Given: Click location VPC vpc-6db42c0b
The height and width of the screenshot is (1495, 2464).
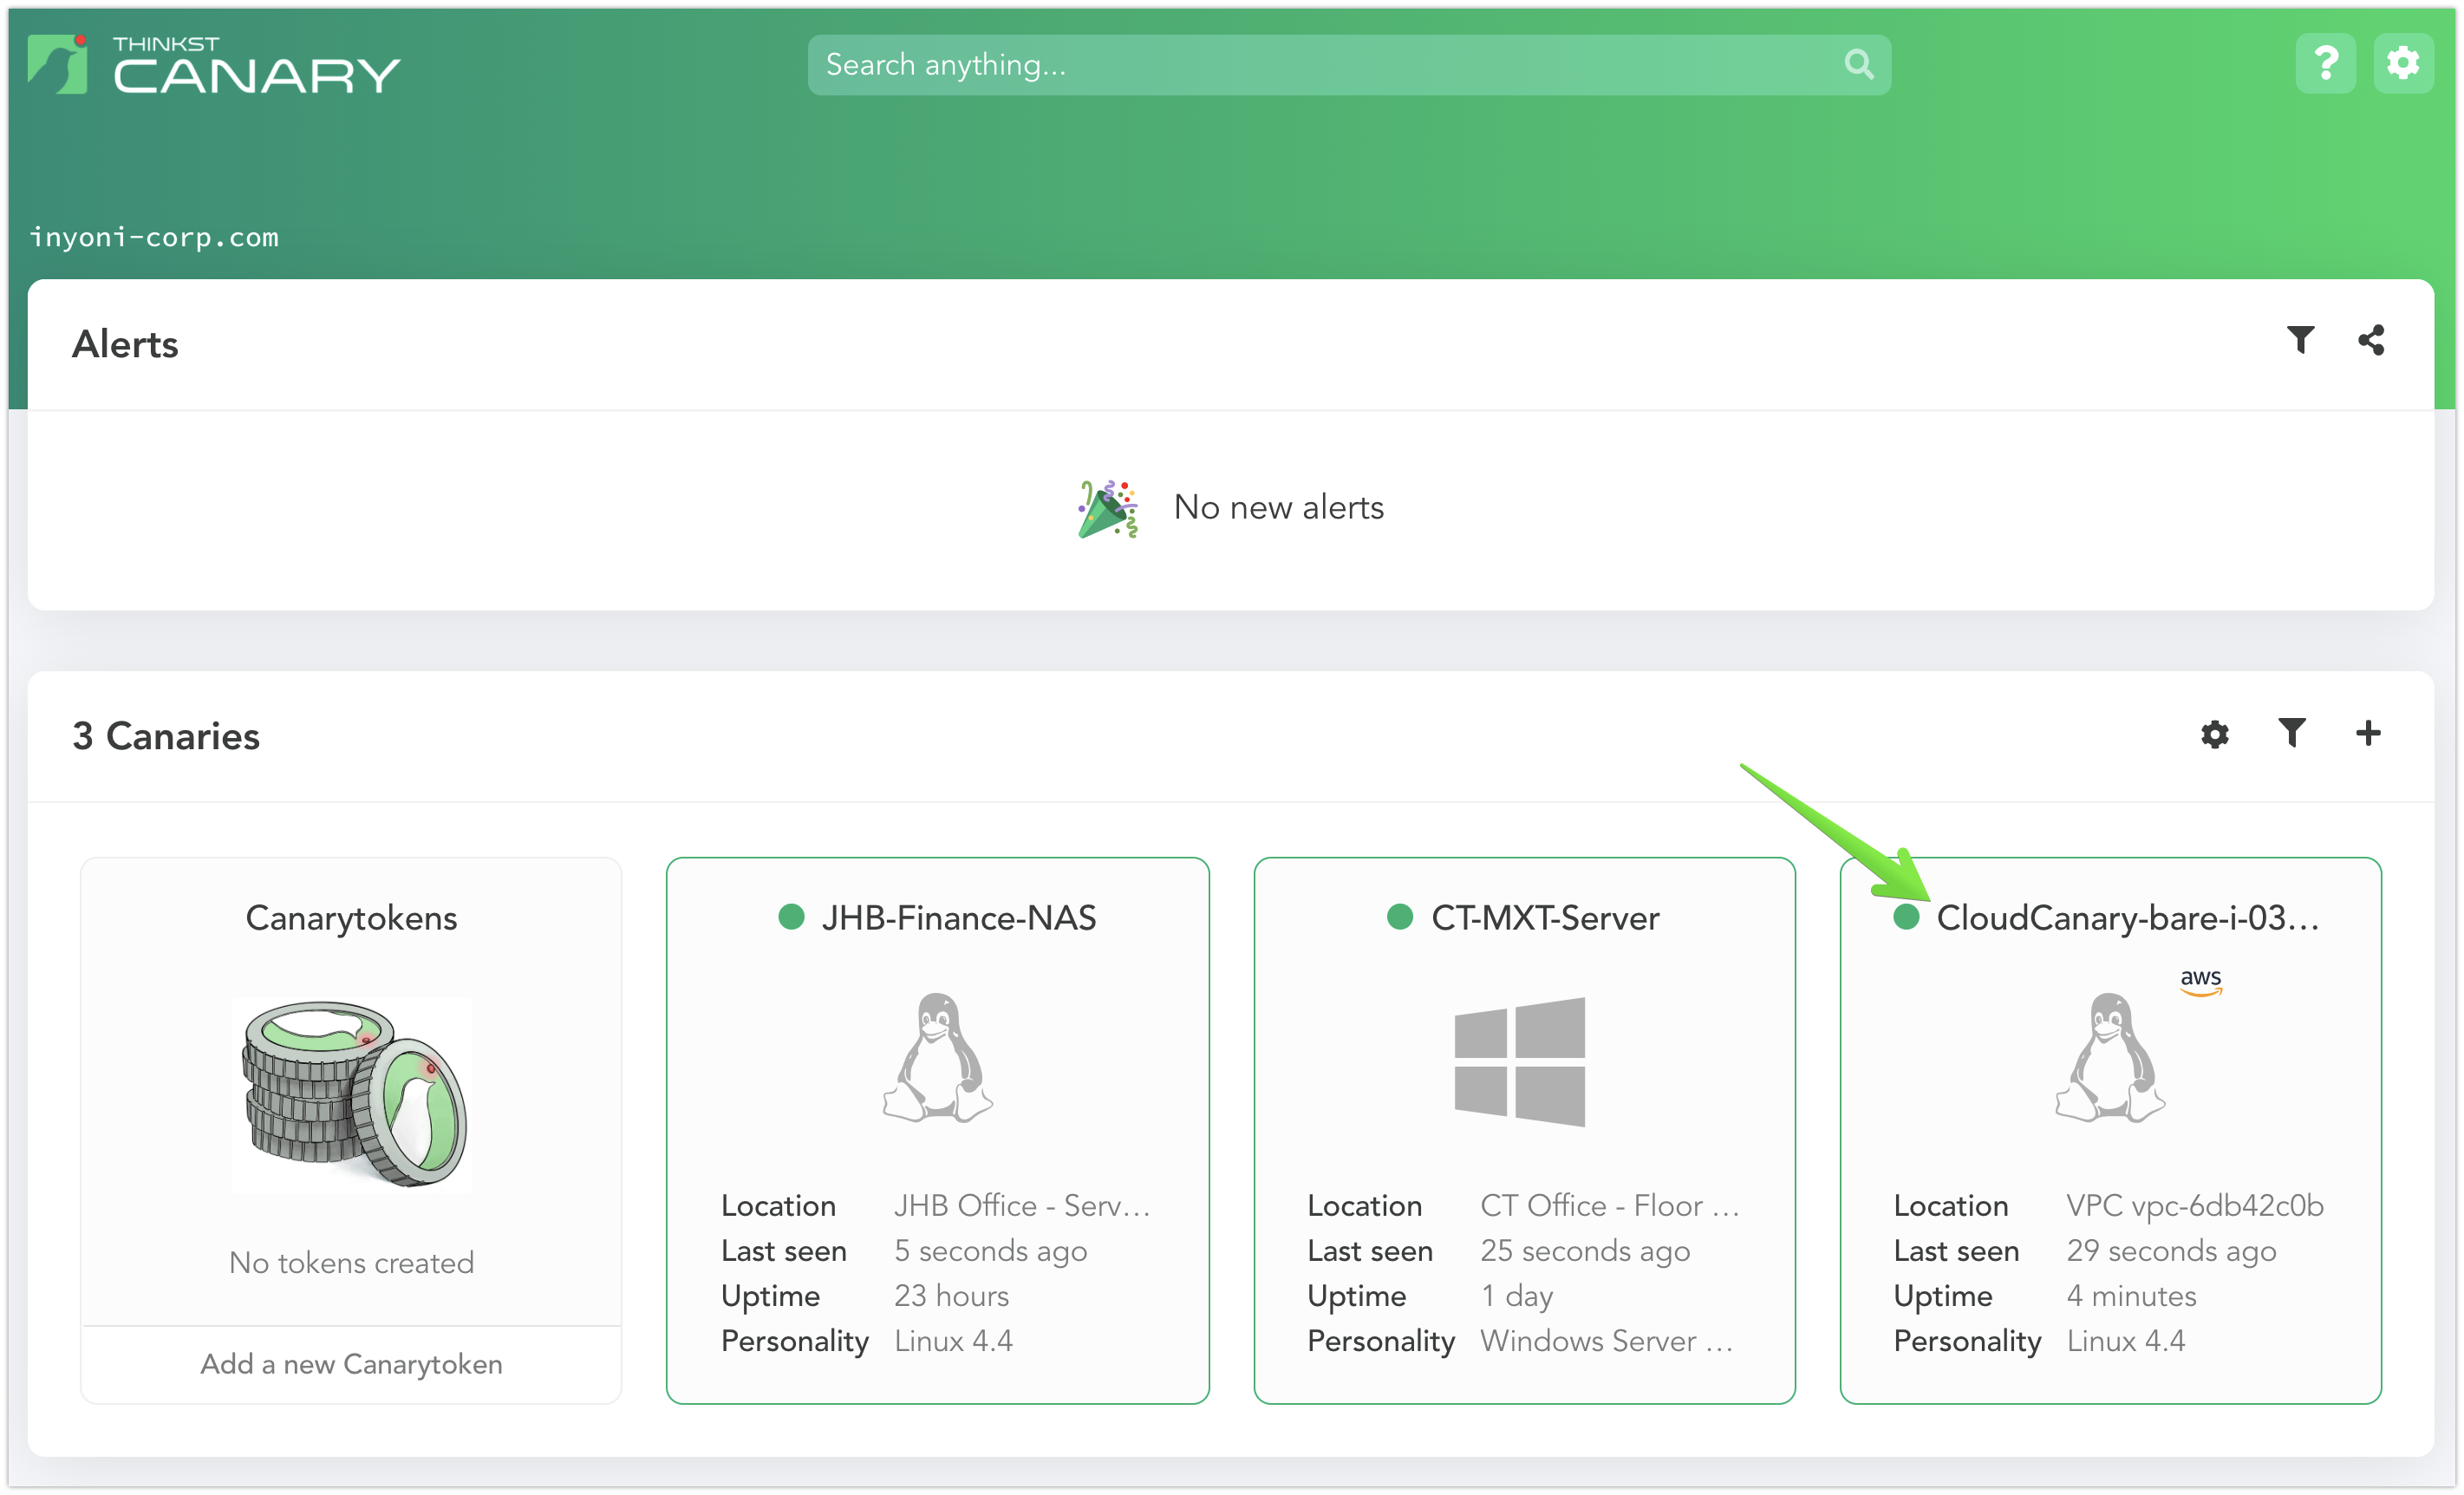Looking at the screenshot, I should point(2195,1206).
